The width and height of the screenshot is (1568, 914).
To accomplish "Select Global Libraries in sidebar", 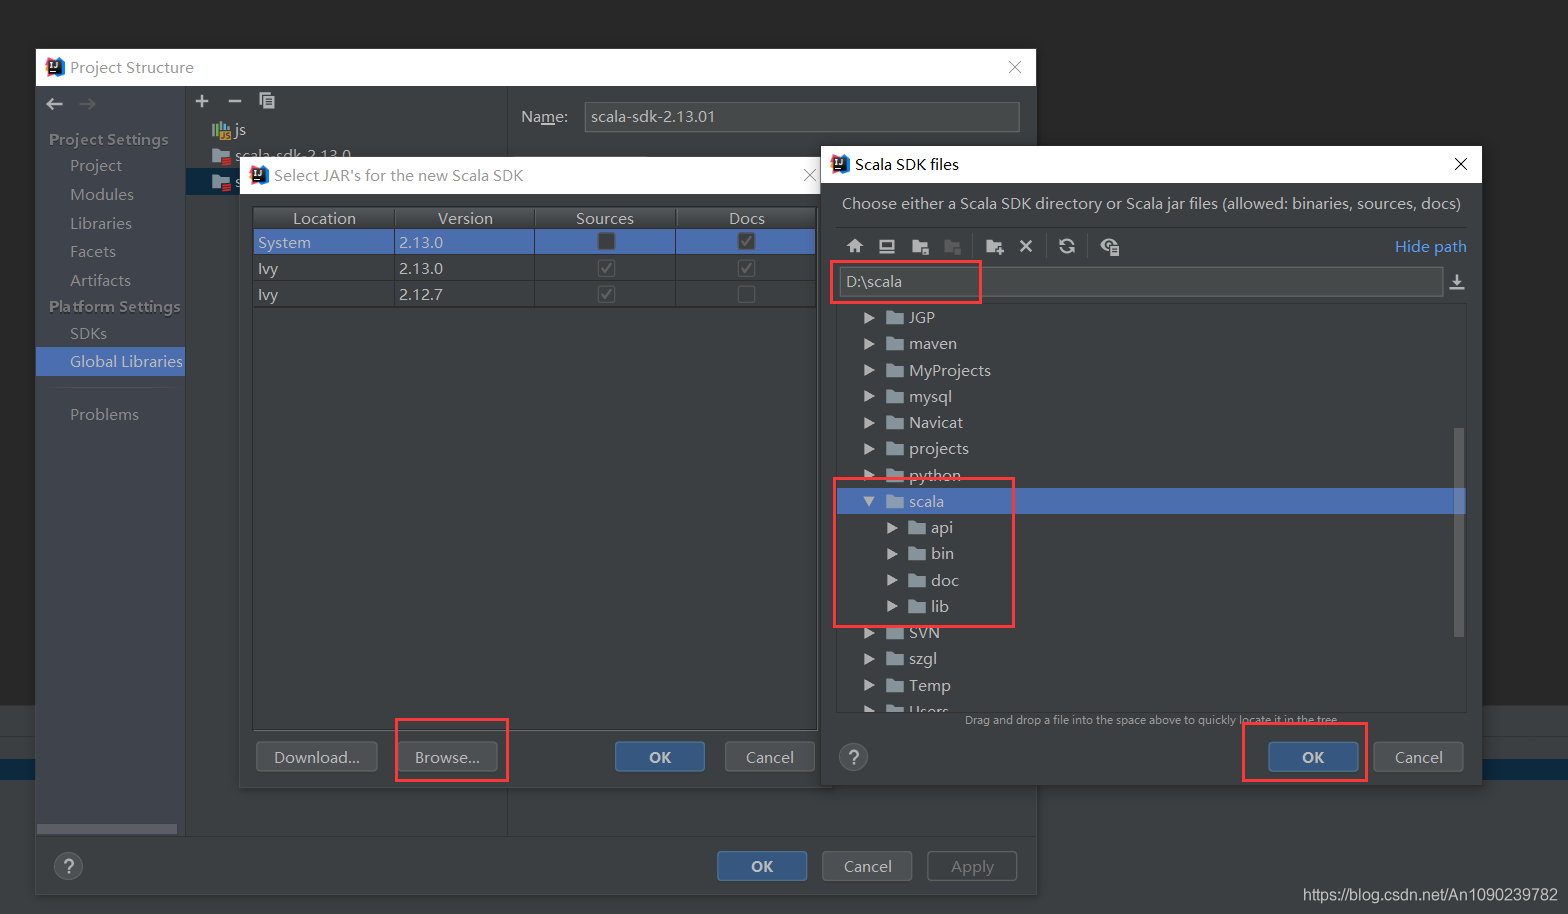I will (110, 361).
